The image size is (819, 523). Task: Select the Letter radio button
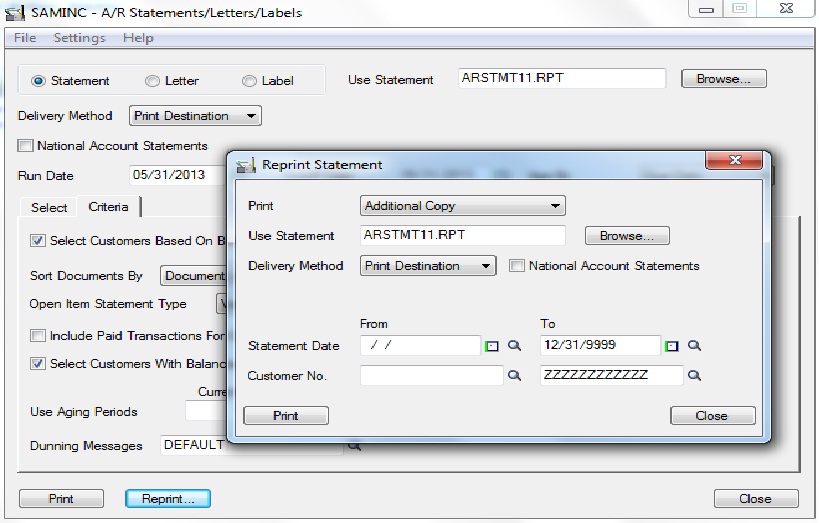tap(153, 81)
